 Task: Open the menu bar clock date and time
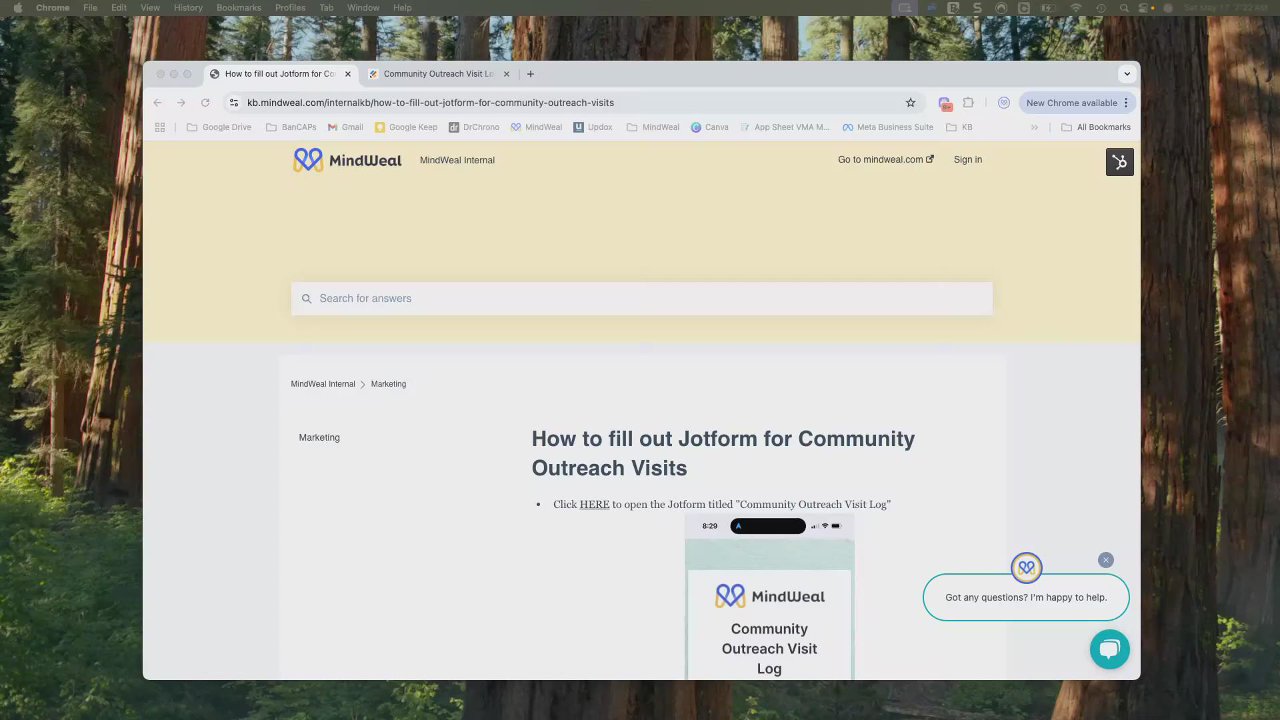click(1226, 8)
